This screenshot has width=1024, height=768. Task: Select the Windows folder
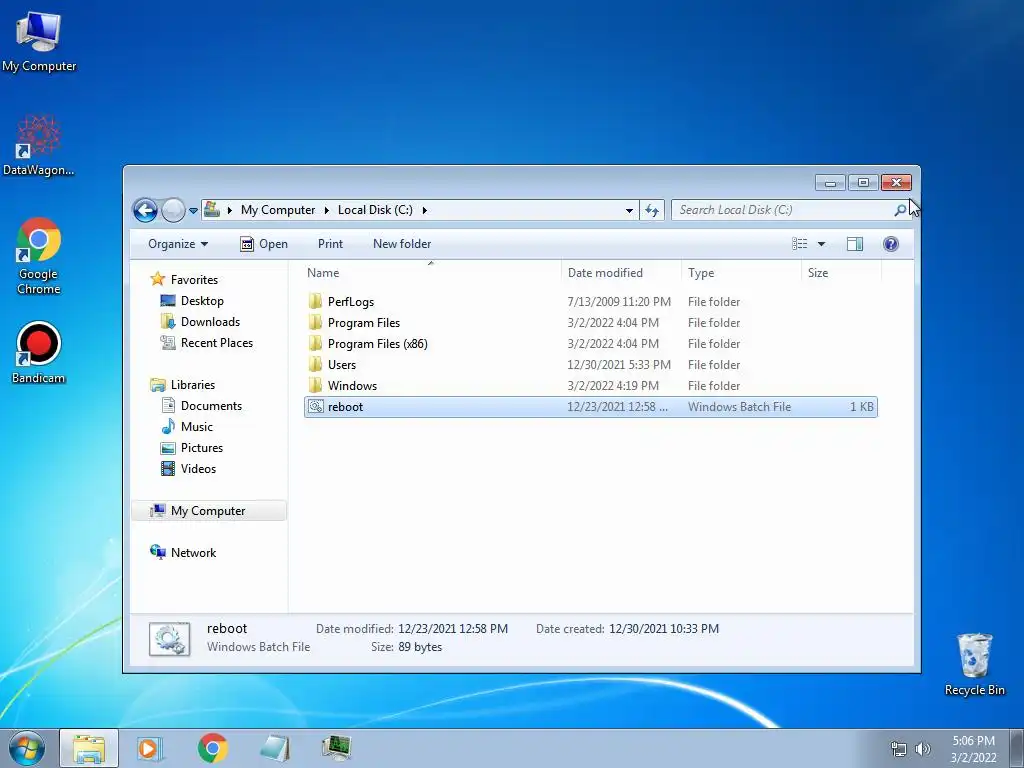[x=590, y=385]
